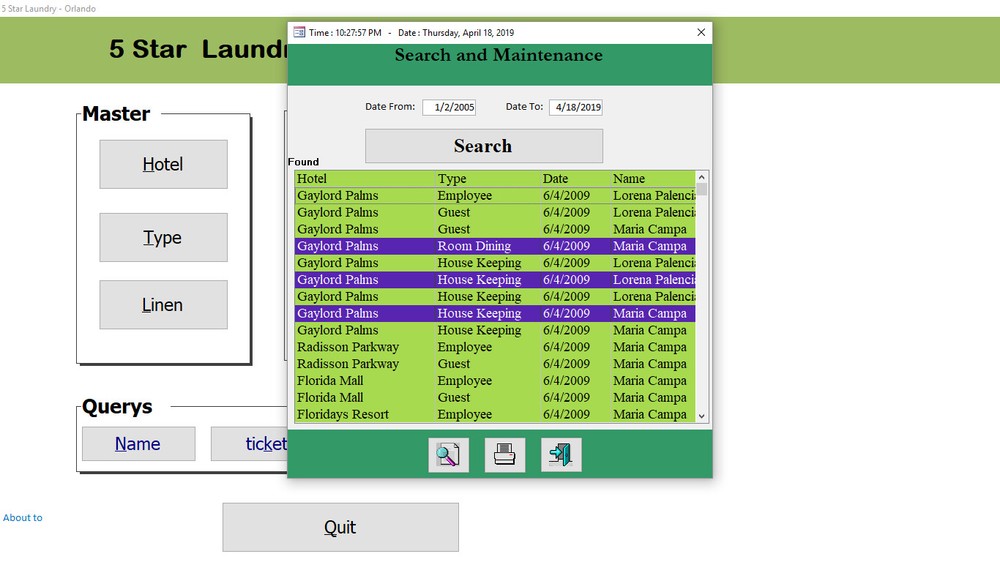This screenshot has height=562, width=1000.
Task: Close the Search and Maintenance dialog
Action: tap(701, 33)
